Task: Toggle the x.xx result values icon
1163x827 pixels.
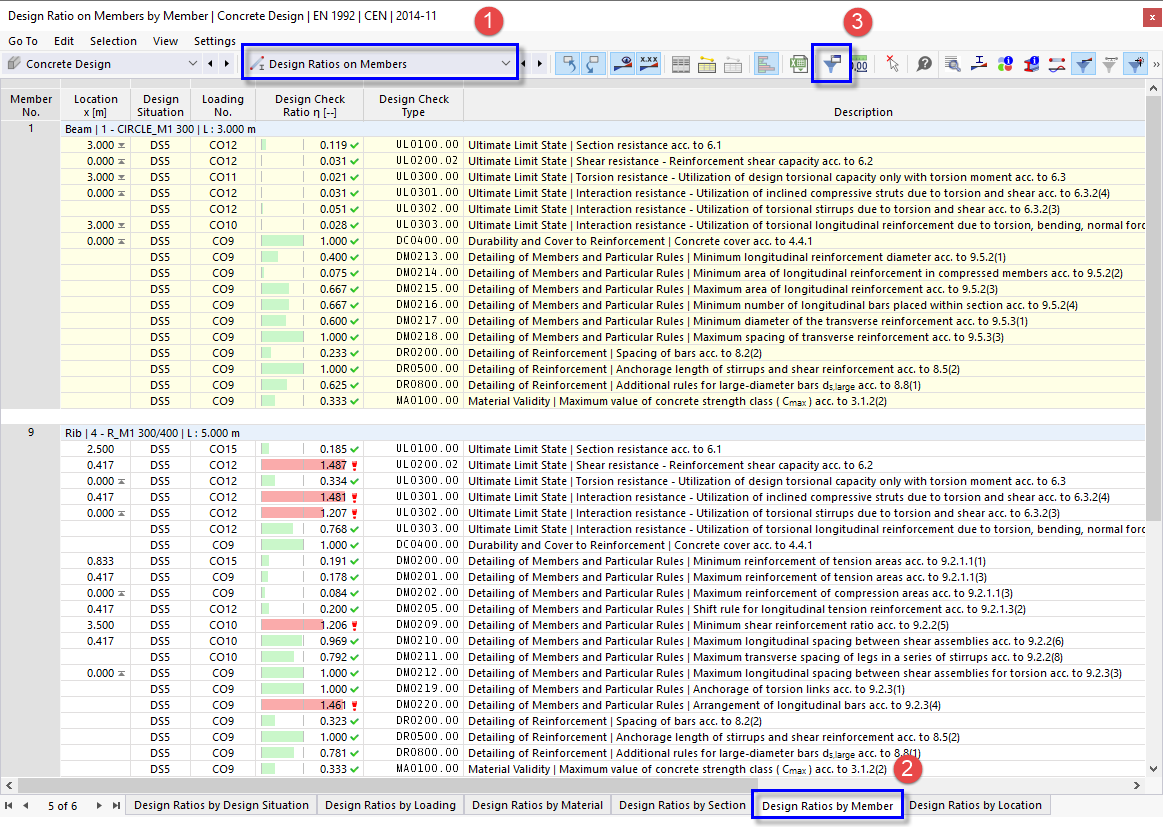Action: pyautogui.click(x=648, y=64)
